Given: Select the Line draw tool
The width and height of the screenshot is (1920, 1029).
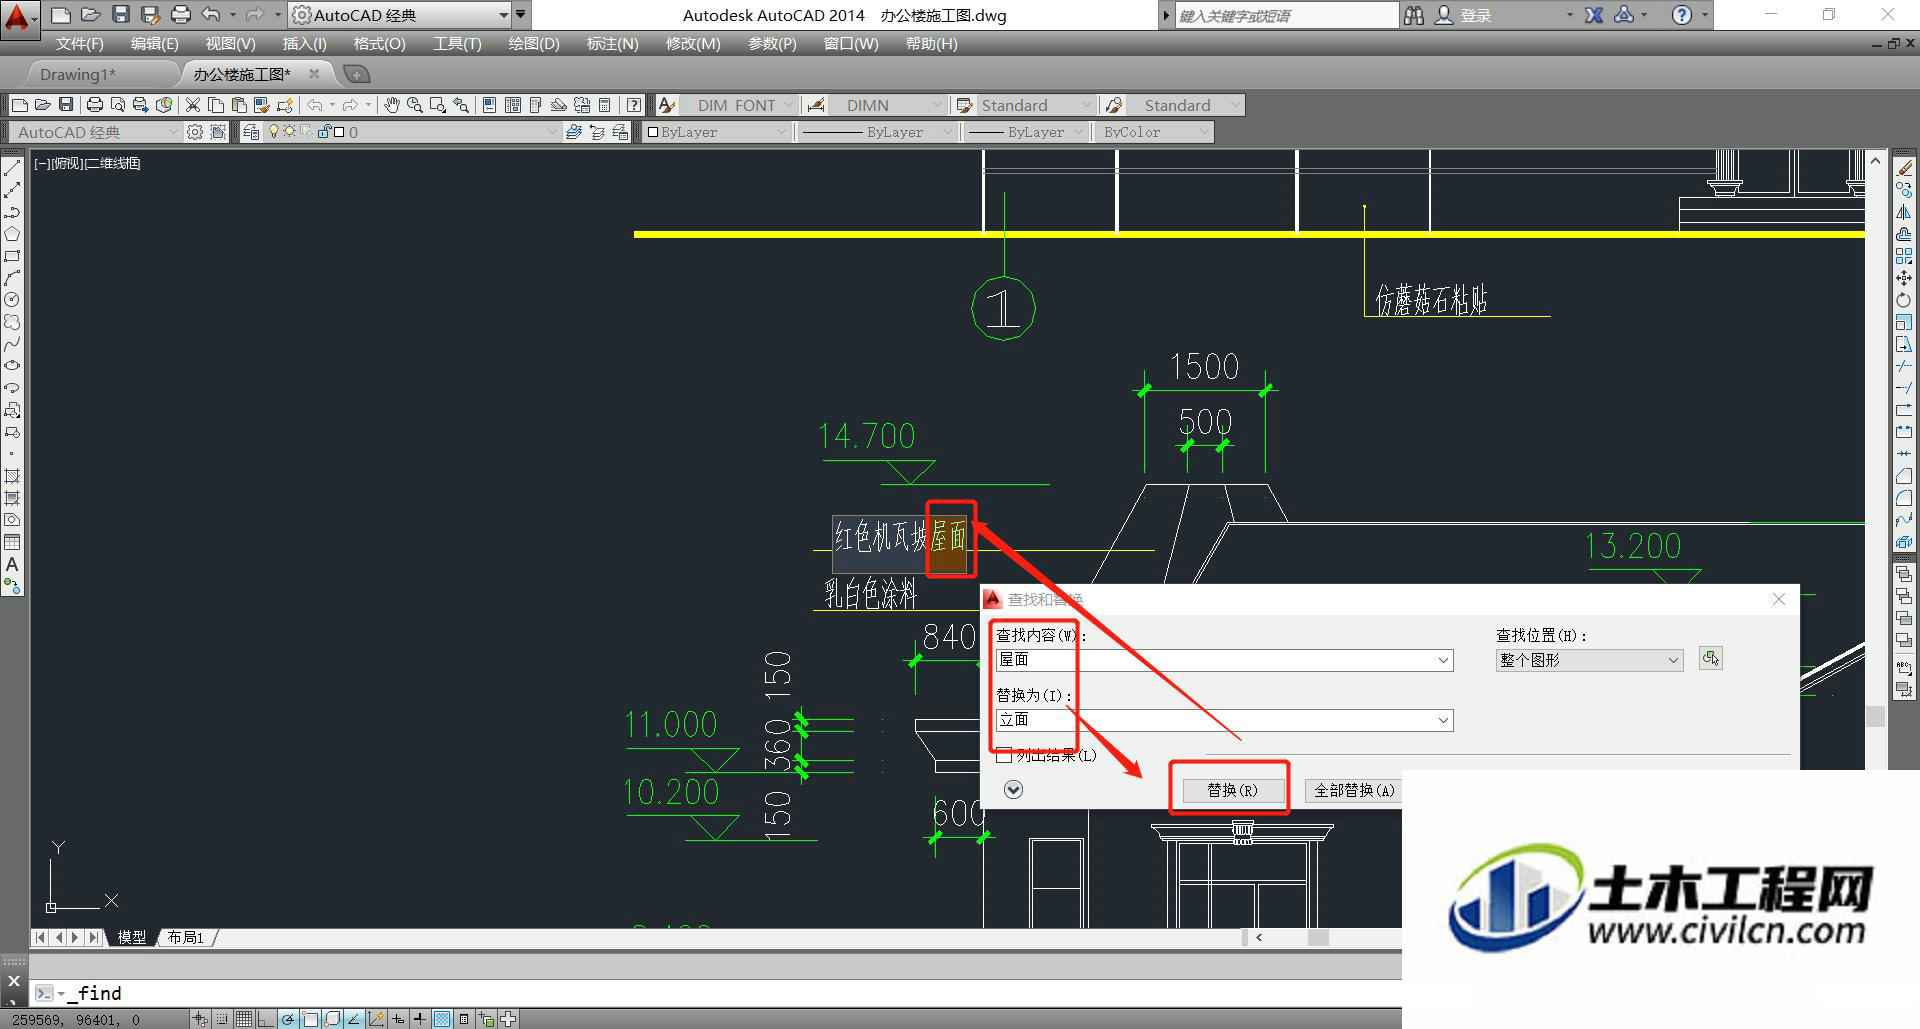Looking at the screenshot, I should [12, 168].
